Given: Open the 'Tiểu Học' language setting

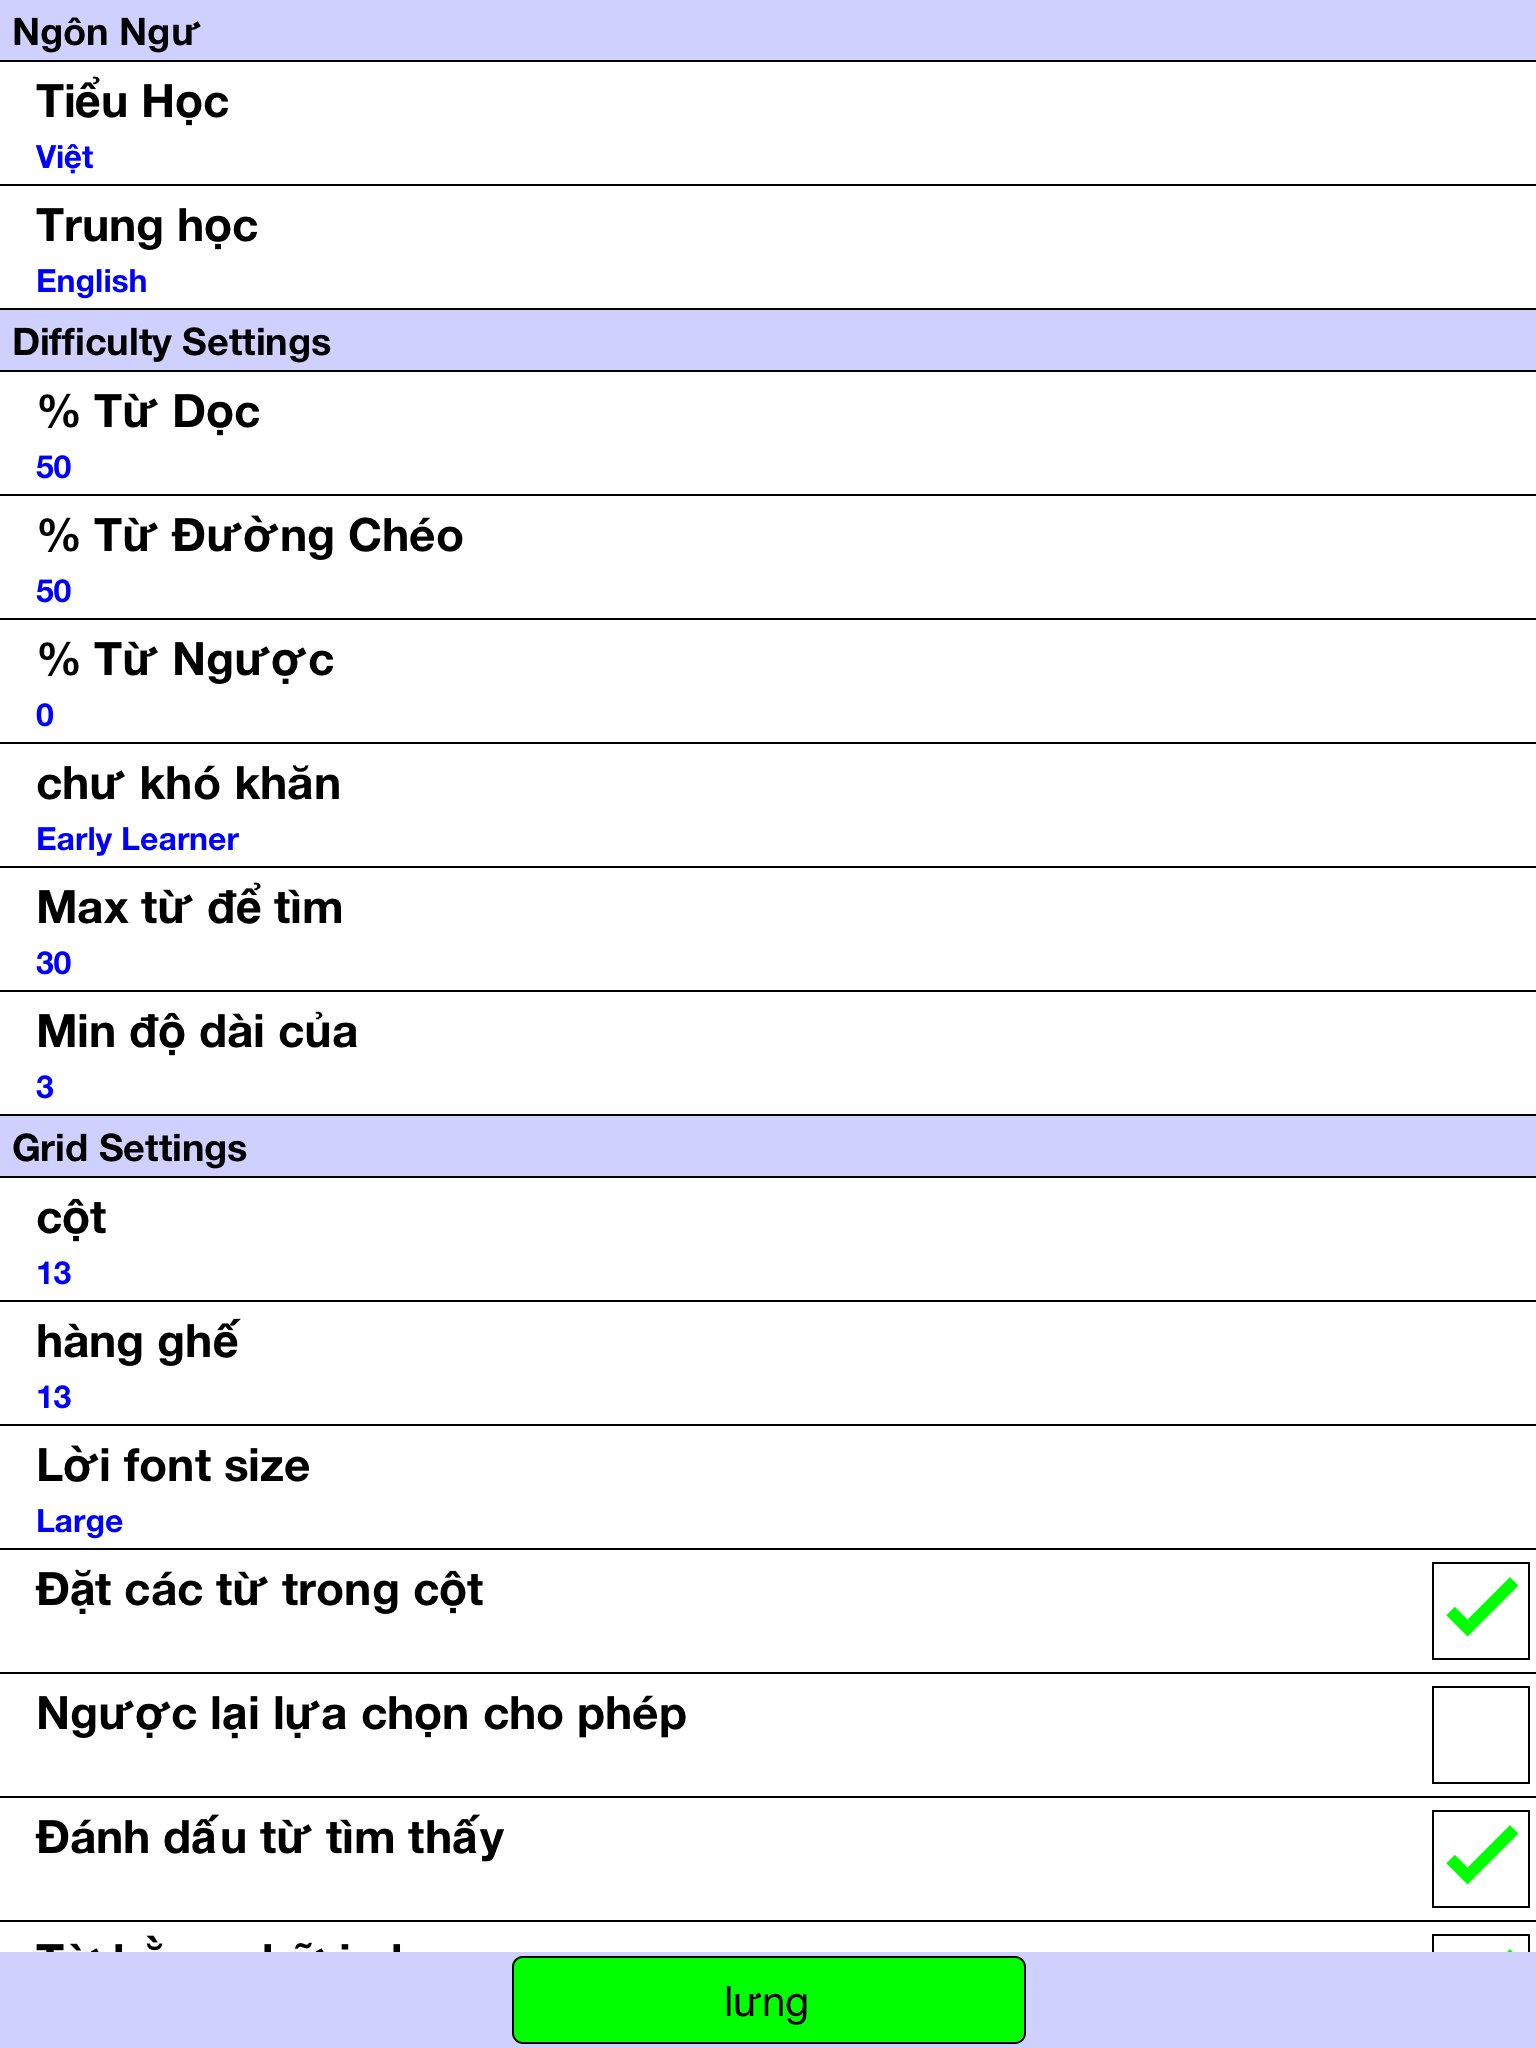Looking at the screenshot, I should point(768,123).
